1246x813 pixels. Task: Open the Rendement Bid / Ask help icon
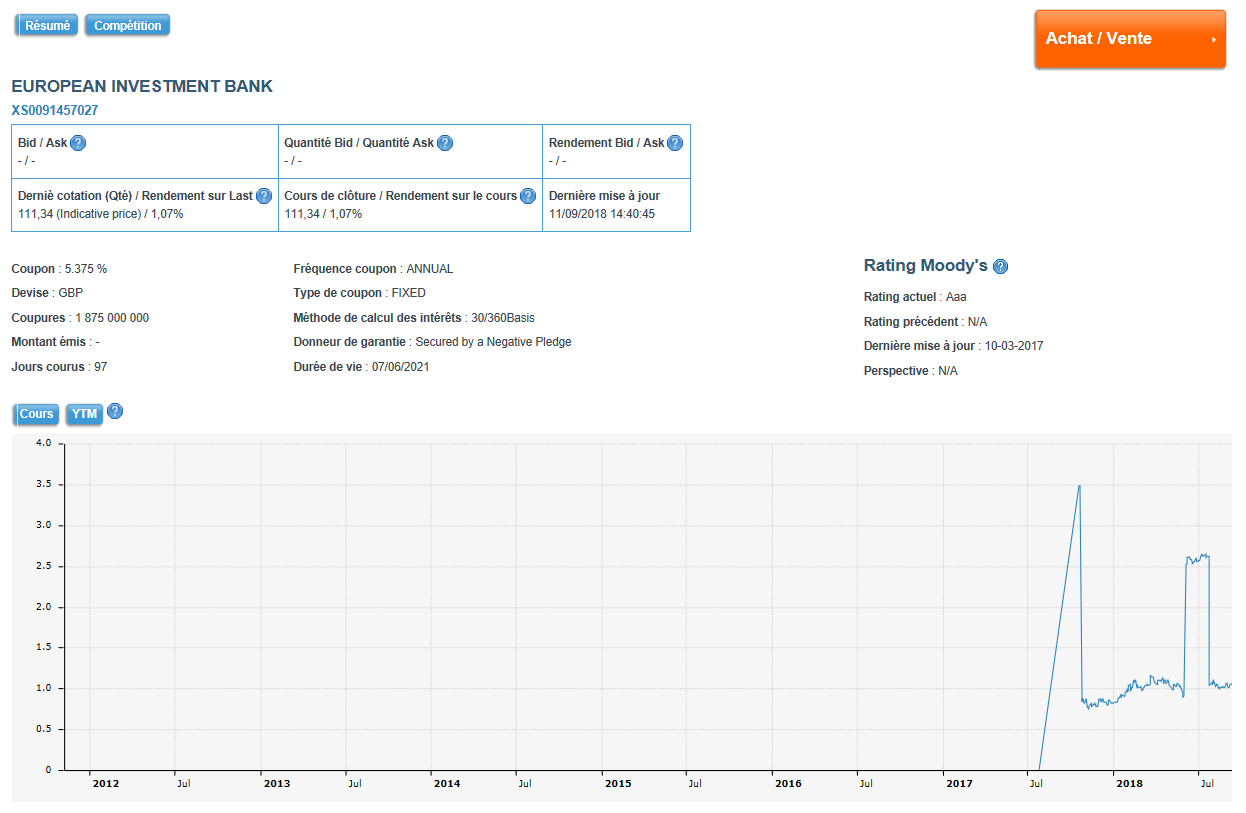[675, 143]
